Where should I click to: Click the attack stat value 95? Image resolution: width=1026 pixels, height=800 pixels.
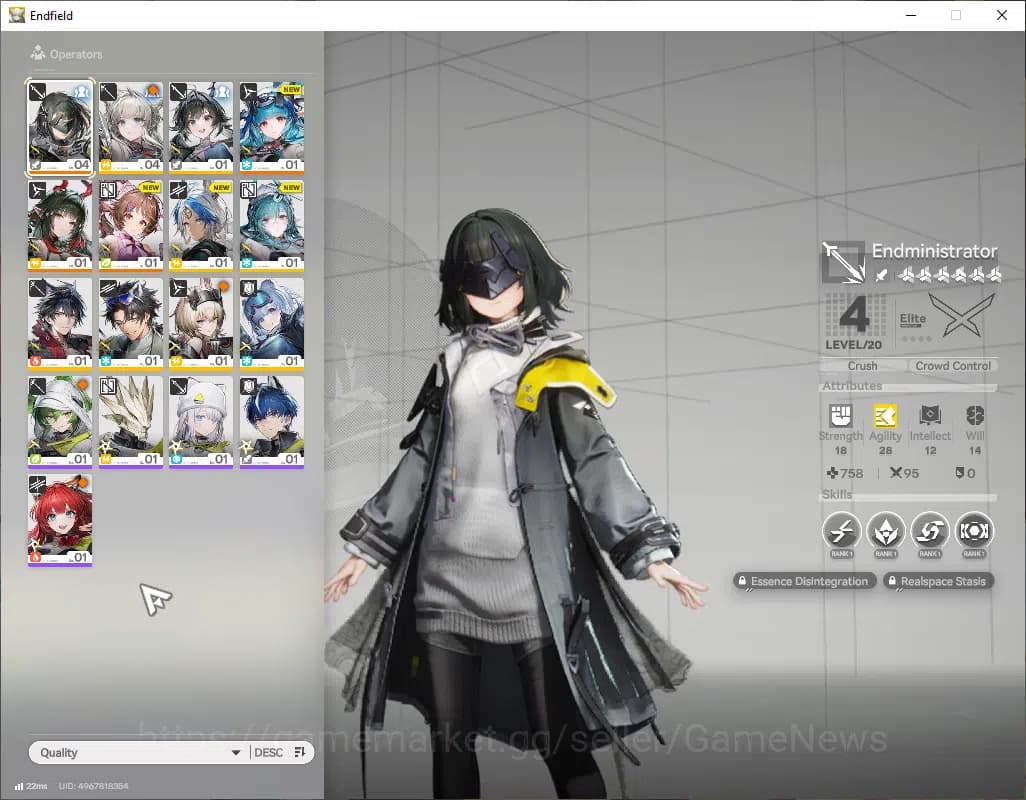(x=904, y=473)
